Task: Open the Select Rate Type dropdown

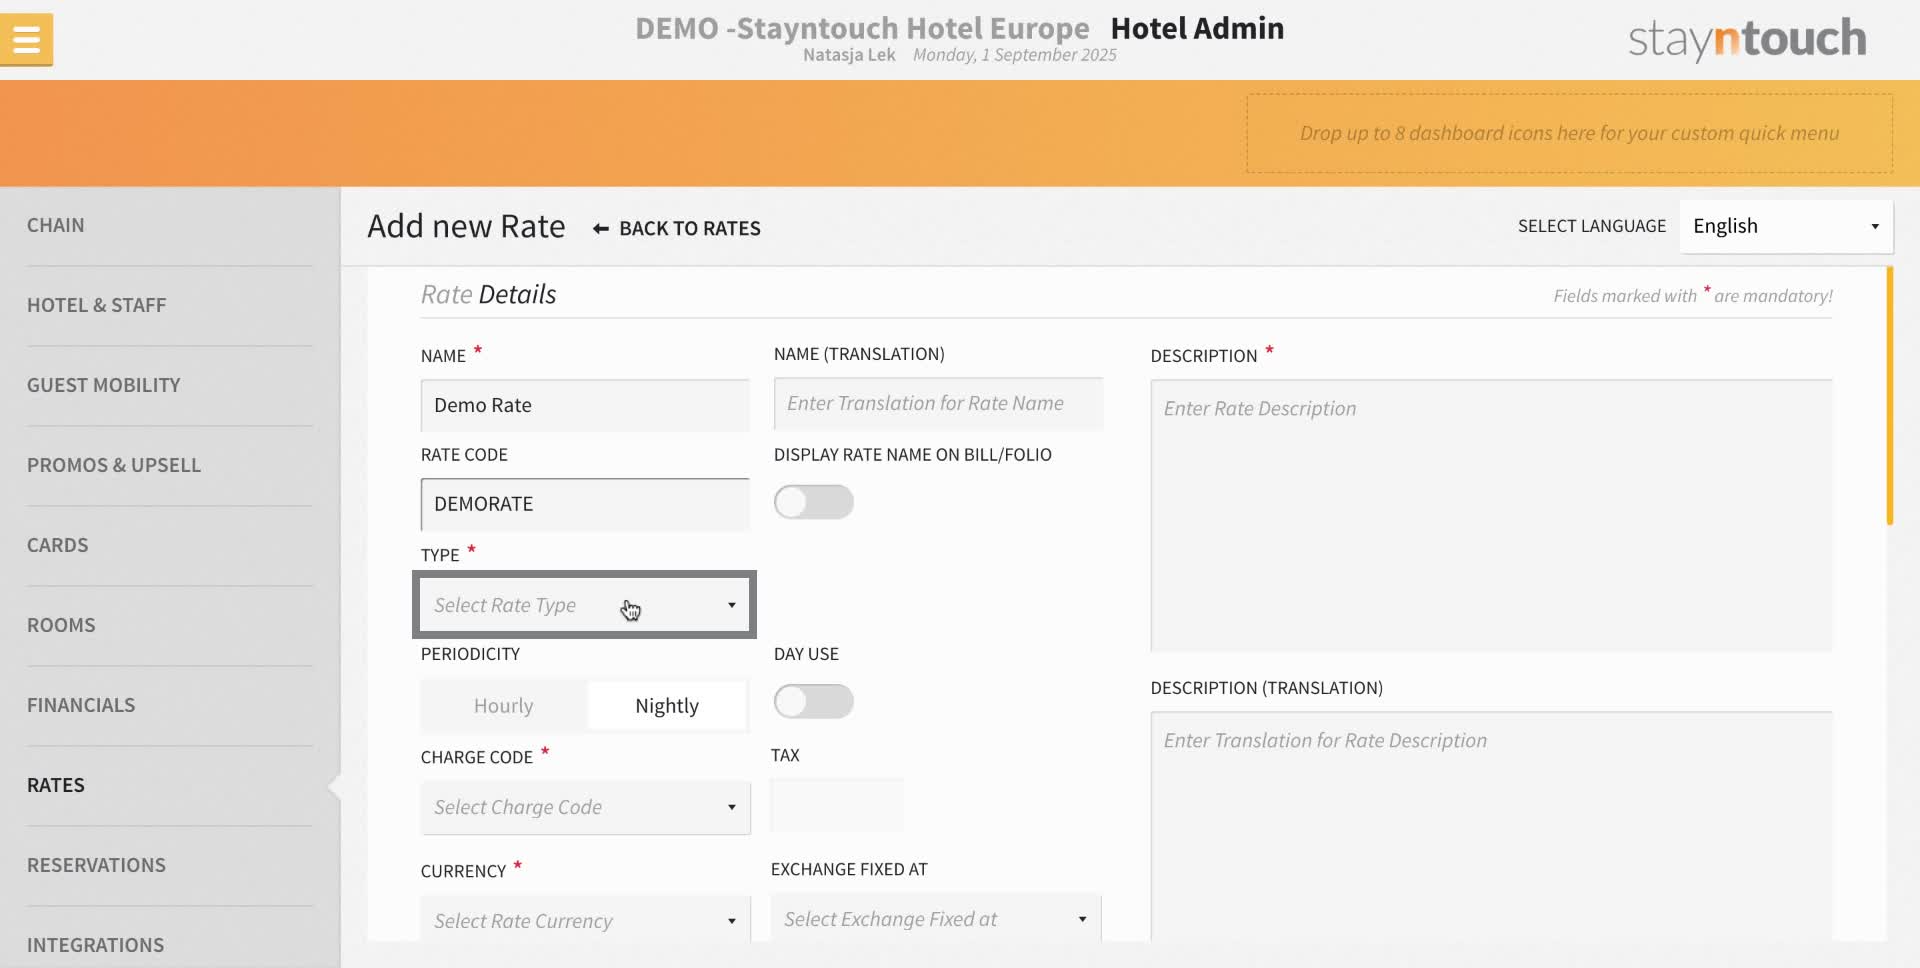Action: pos(585,605)
